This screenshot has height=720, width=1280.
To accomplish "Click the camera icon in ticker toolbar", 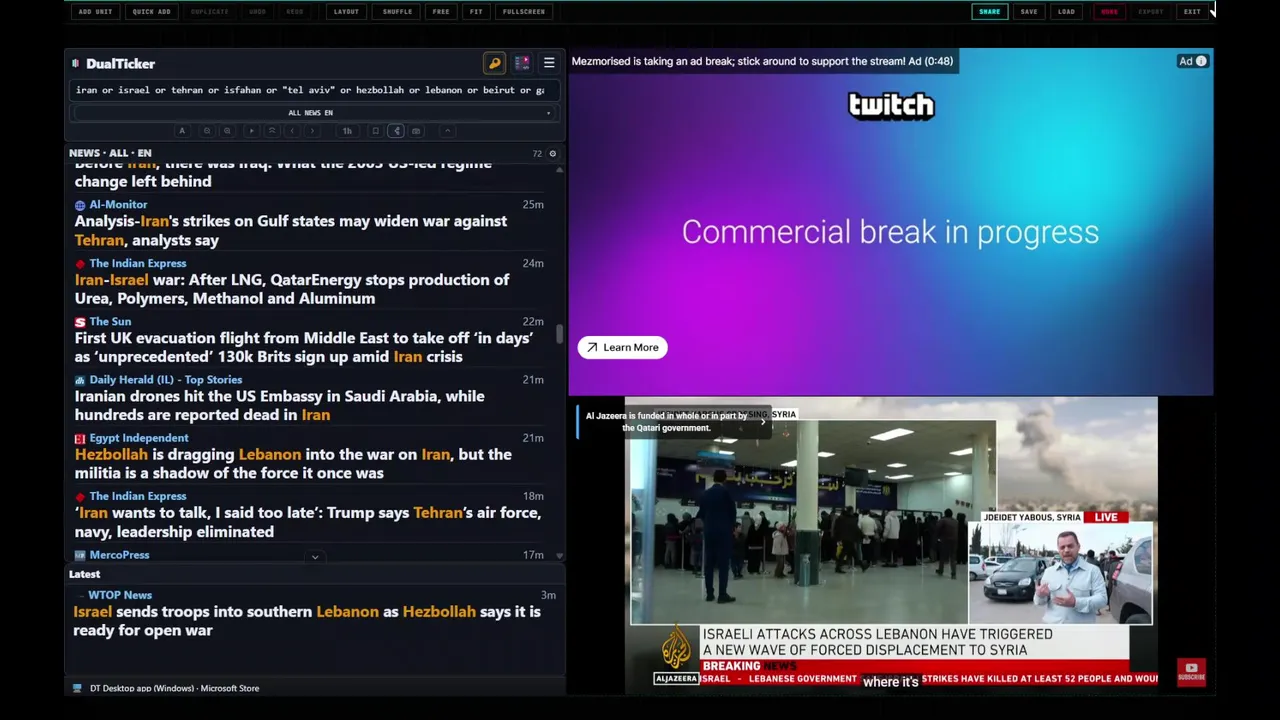I will click(416, 131).
